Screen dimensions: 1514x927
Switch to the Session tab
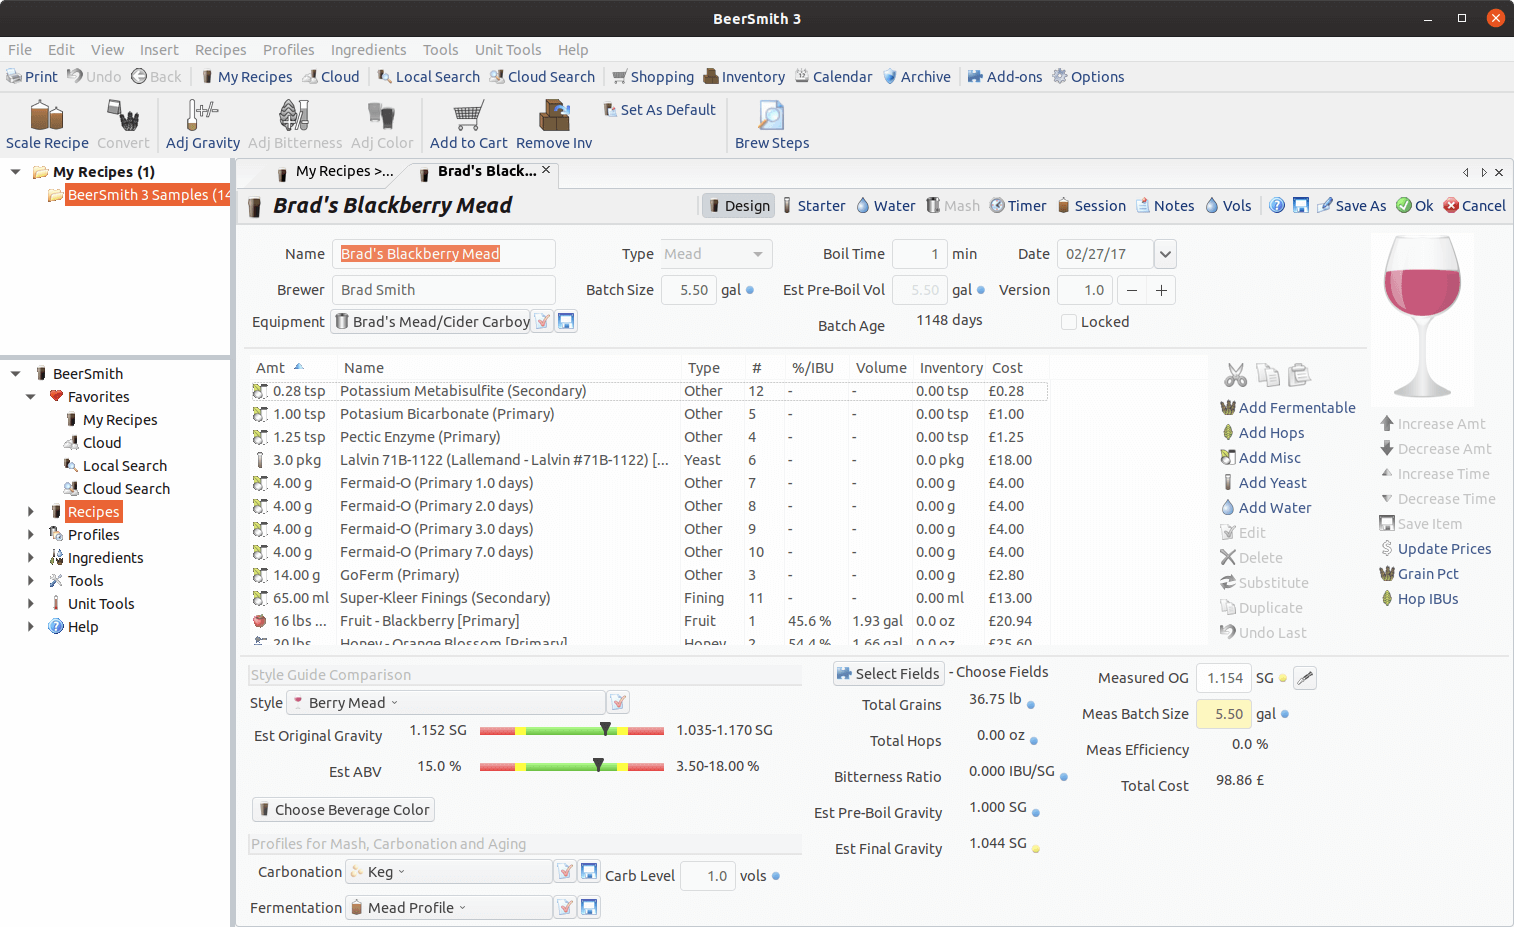coord(1091,205)
